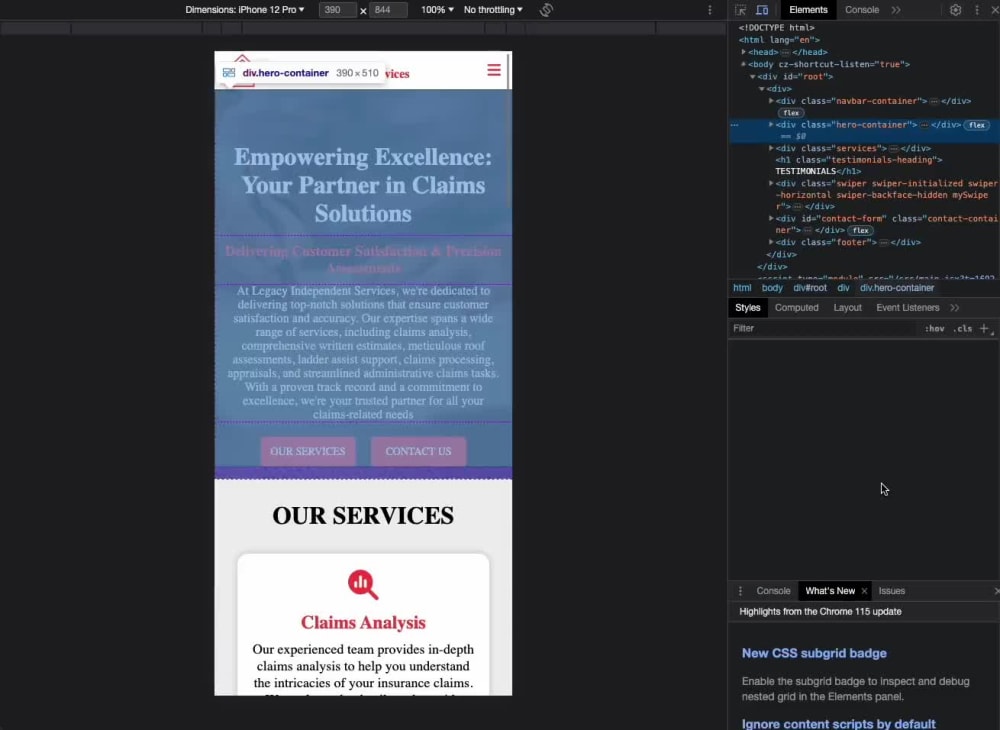Screen dimensions: 1000x730
Task: Open device toolbar more options menu
Action: 710,10
